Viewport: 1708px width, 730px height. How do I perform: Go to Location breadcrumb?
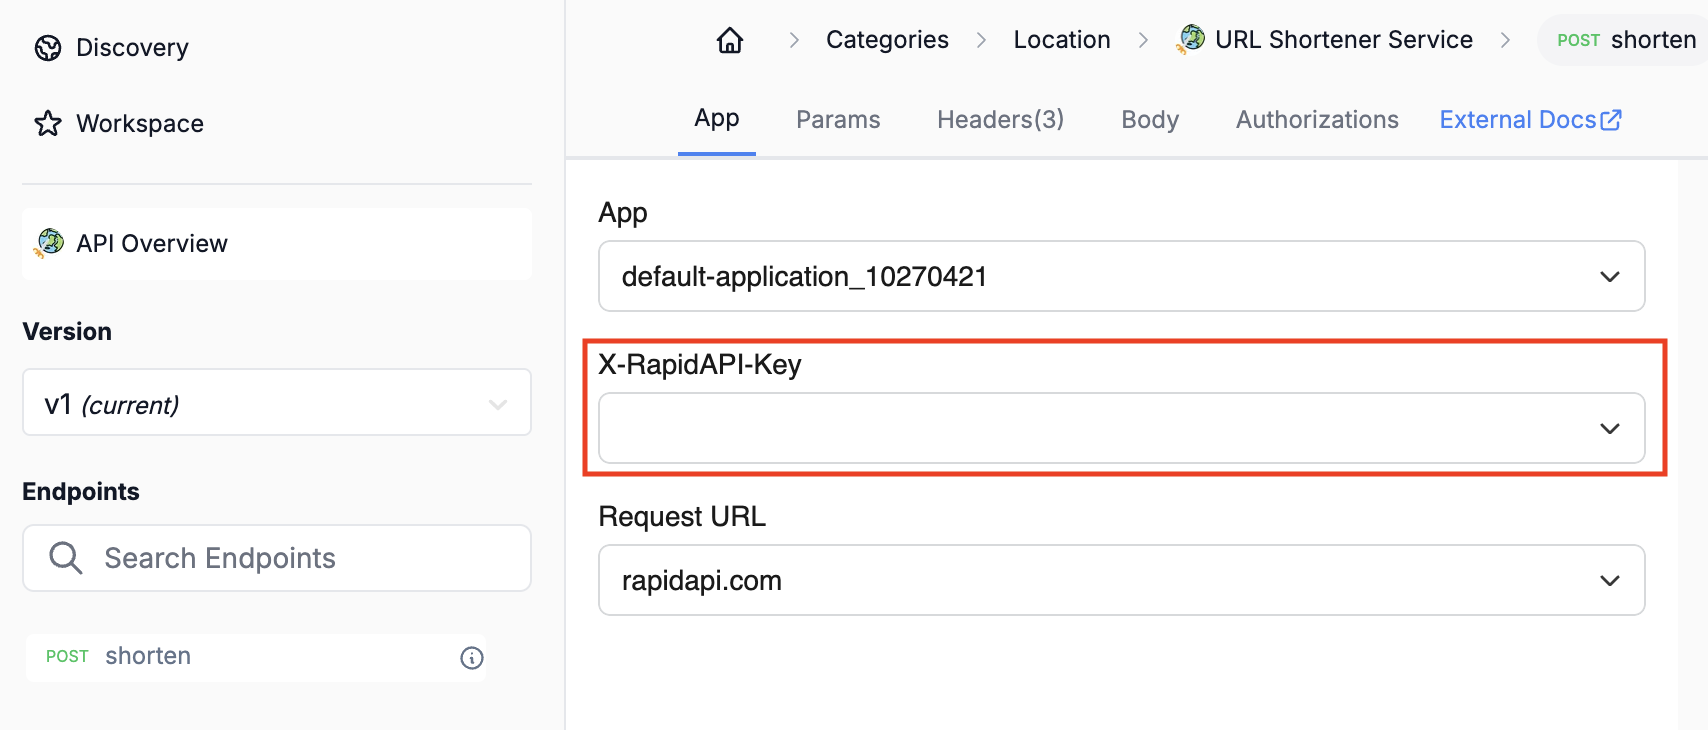[1062, 40]
